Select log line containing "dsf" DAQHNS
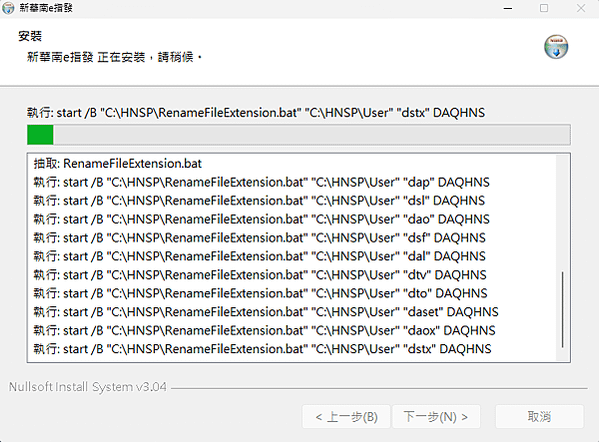The image size is (599, 442). point(259,238)
